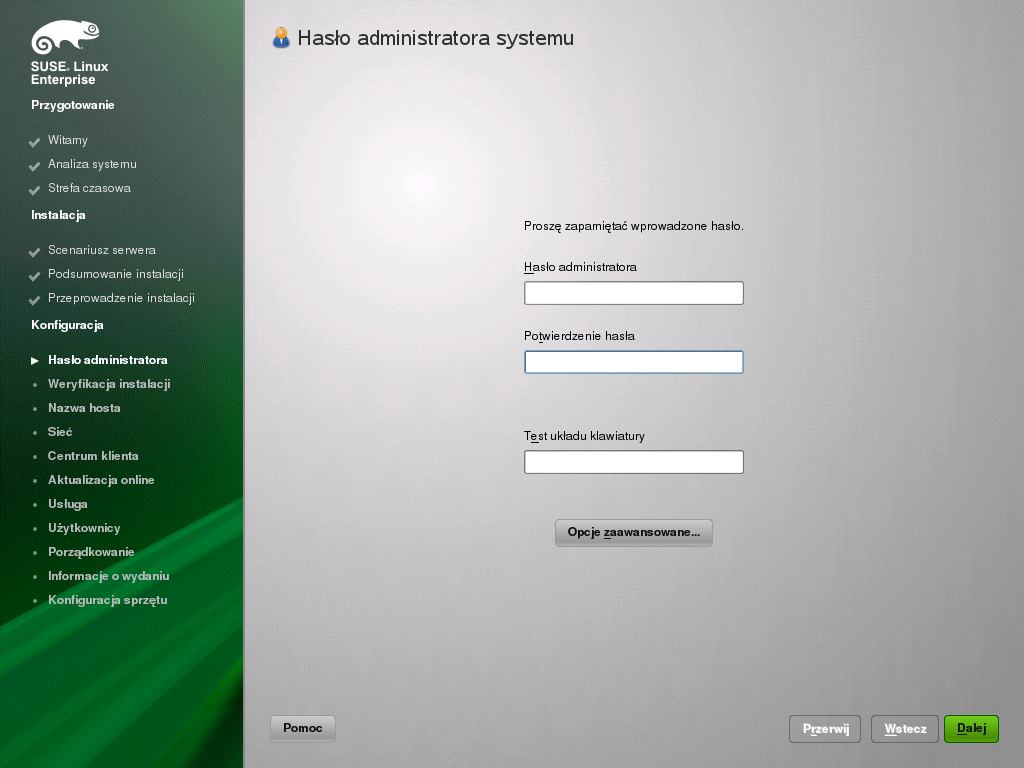Select Porządkowanie step in sidebar
Screen dimensions: 1024x768
tap(91, 552)
